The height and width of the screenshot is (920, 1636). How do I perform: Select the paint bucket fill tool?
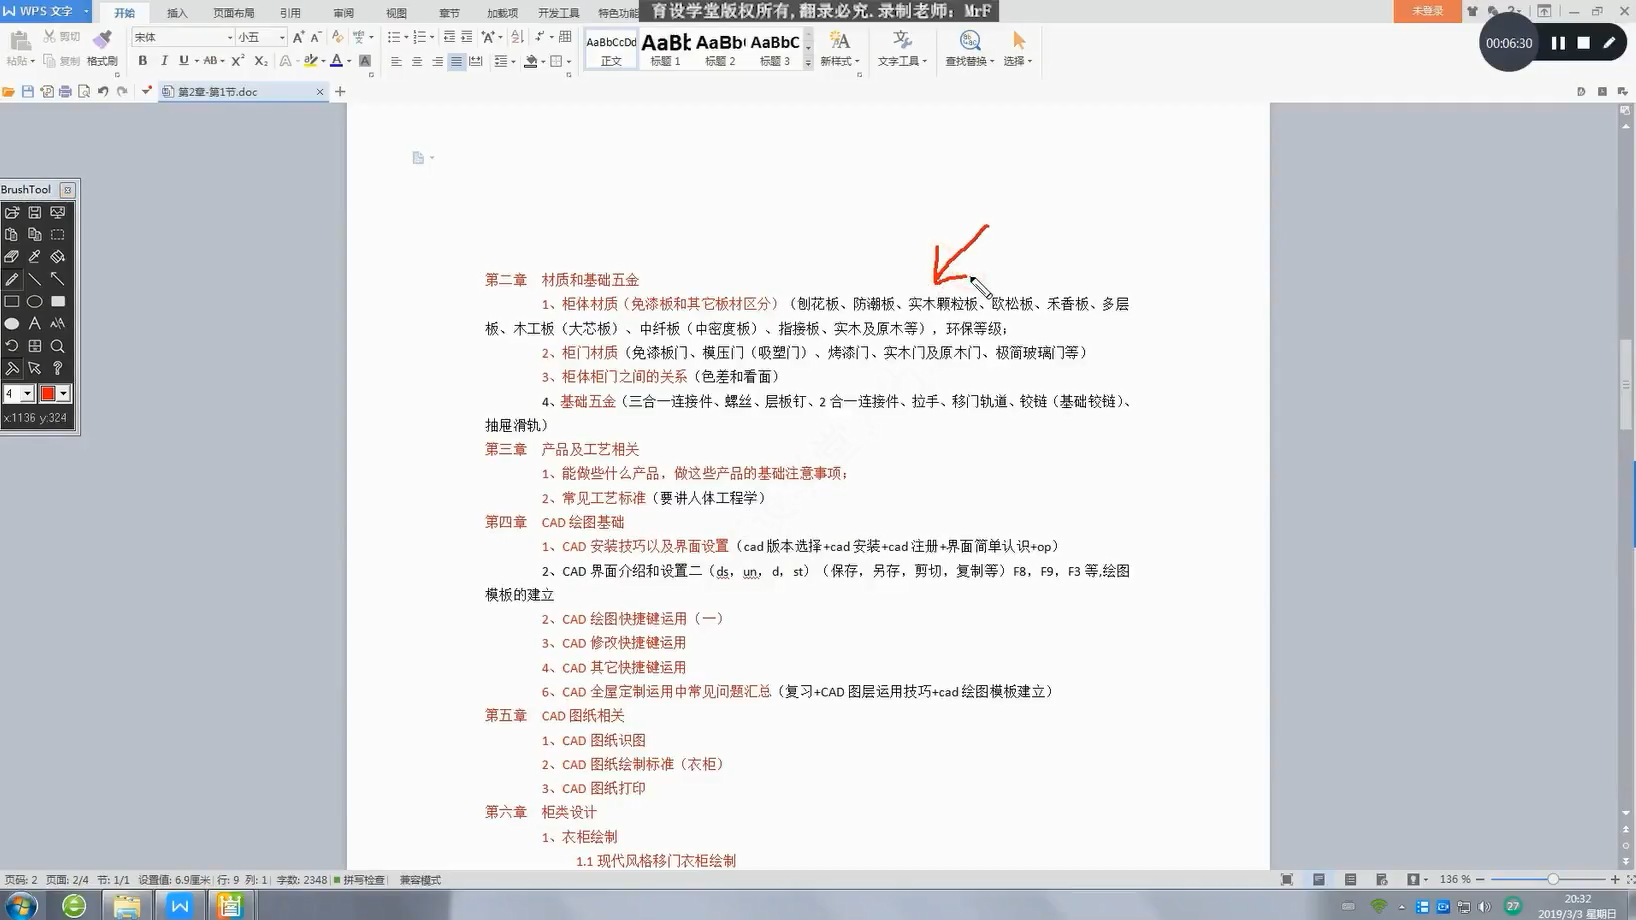click(58, 257)
